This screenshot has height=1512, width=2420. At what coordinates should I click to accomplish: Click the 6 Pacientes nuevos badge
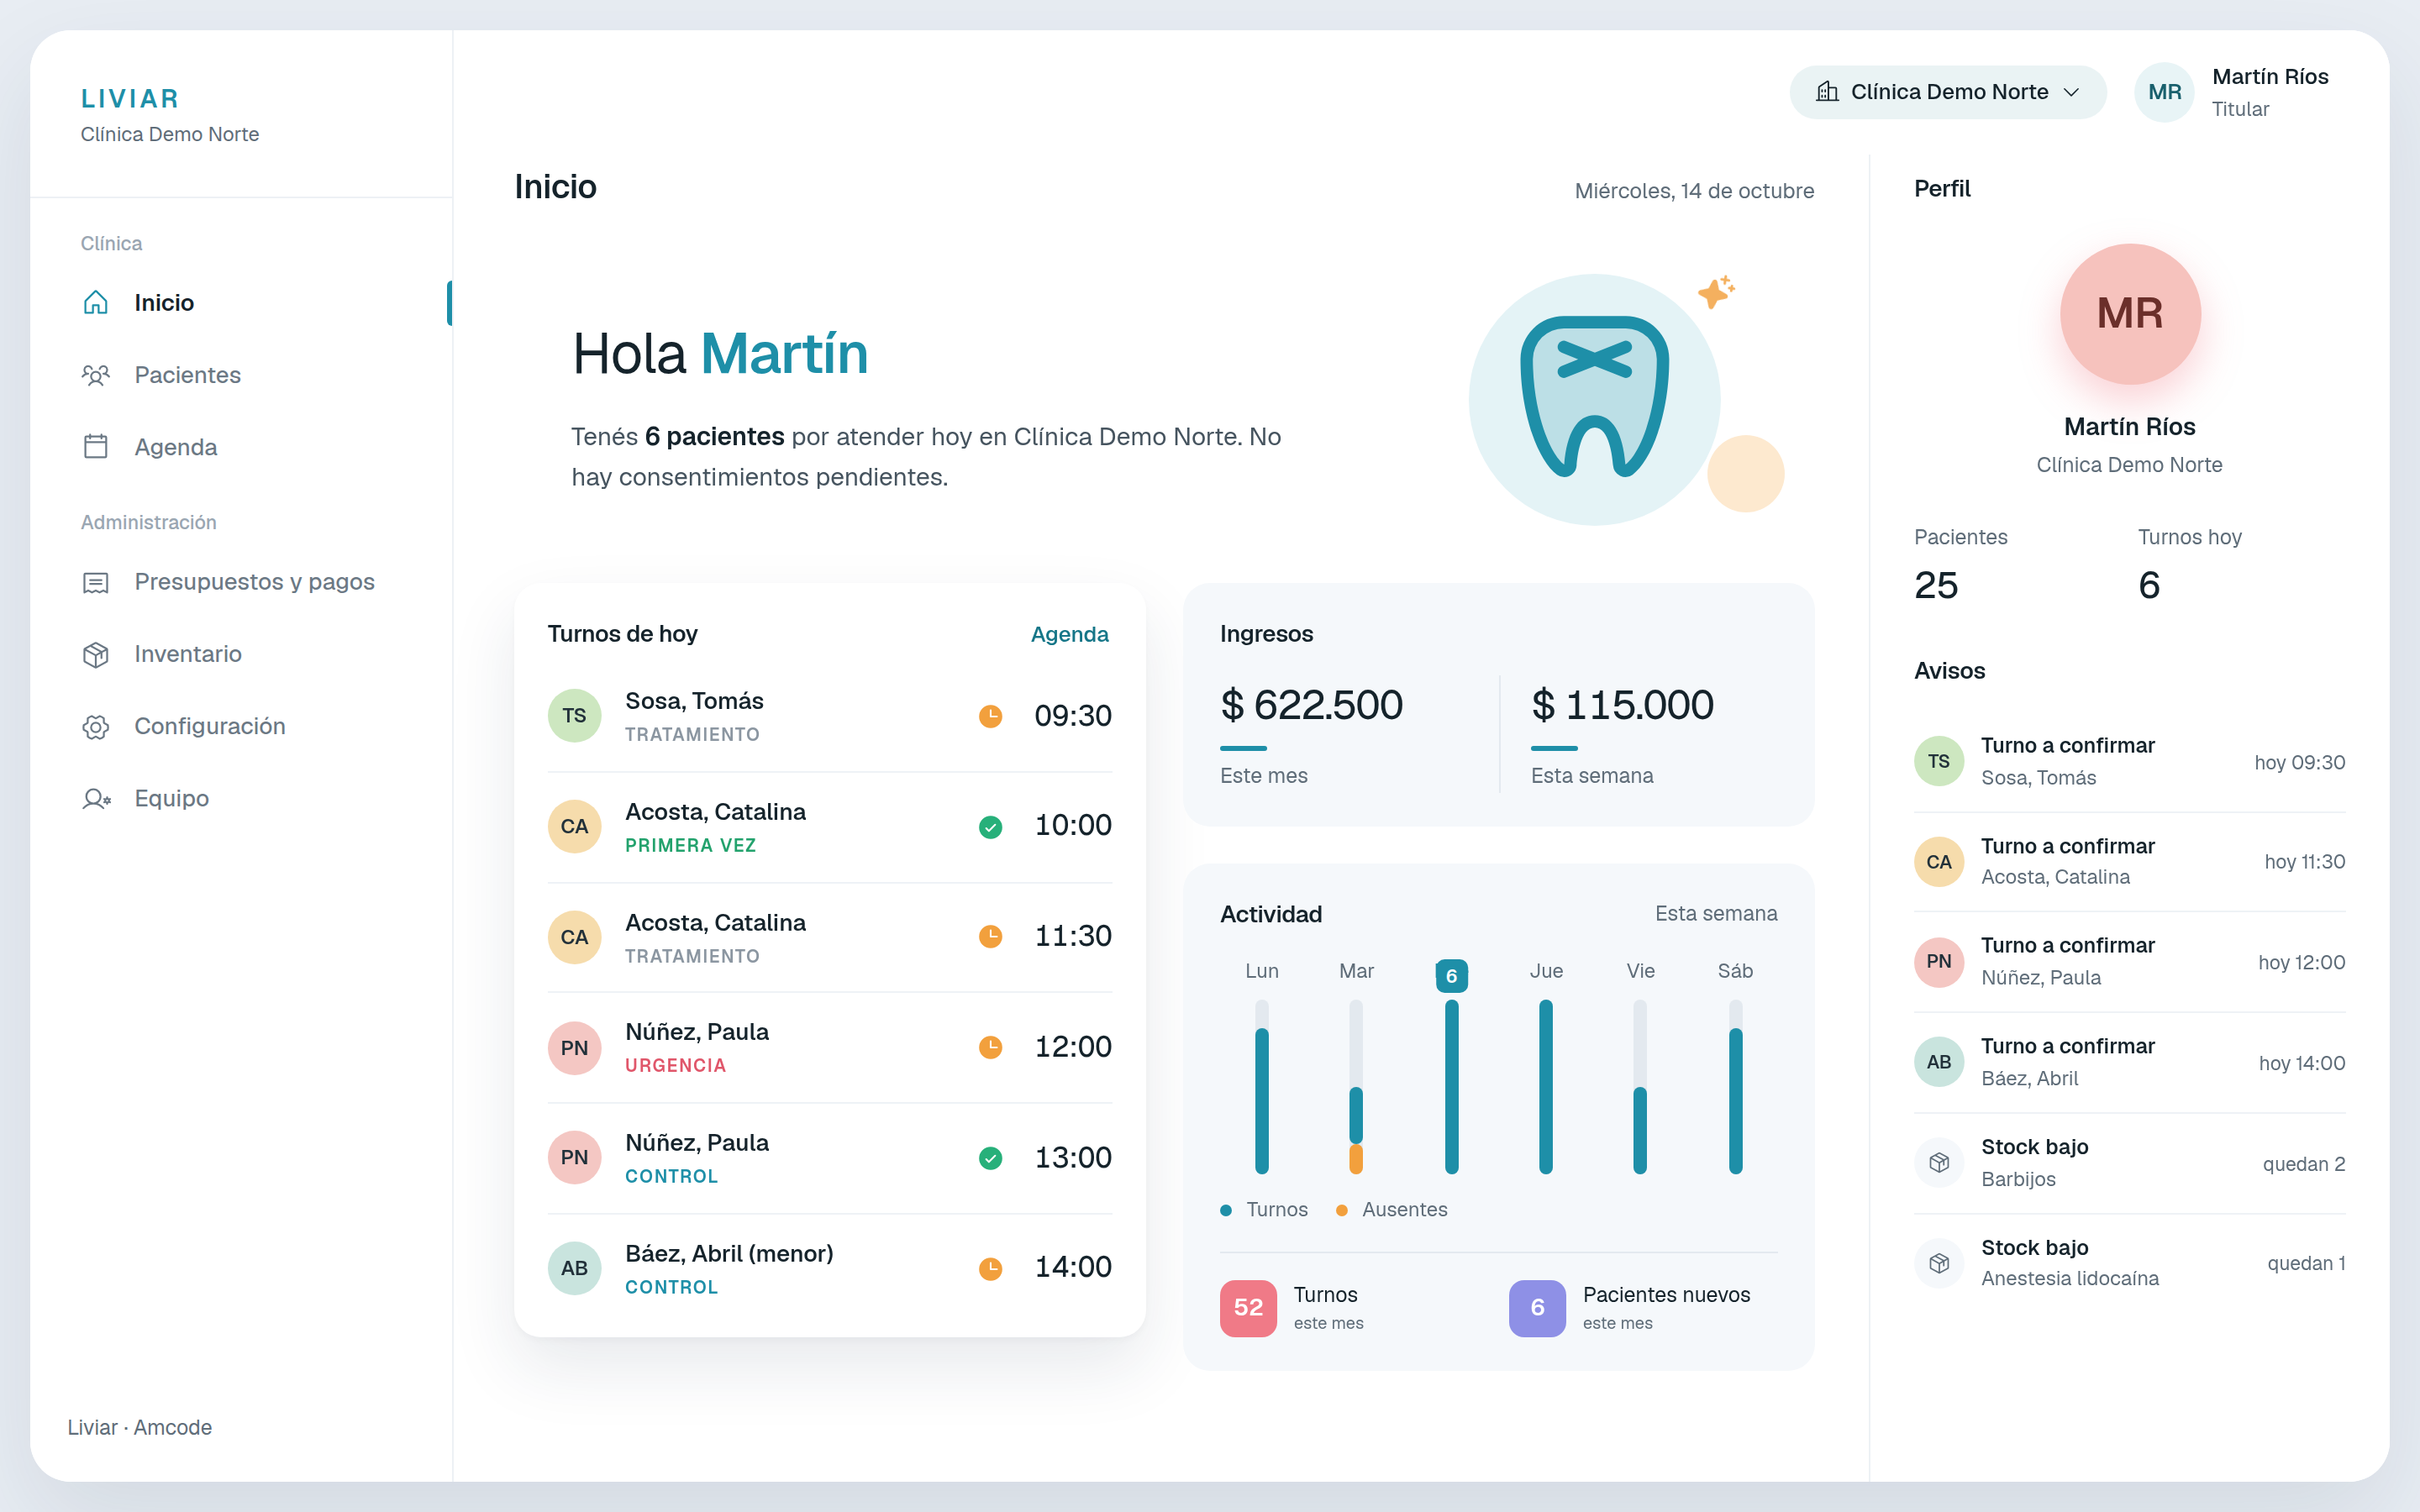(1536, 1307)
